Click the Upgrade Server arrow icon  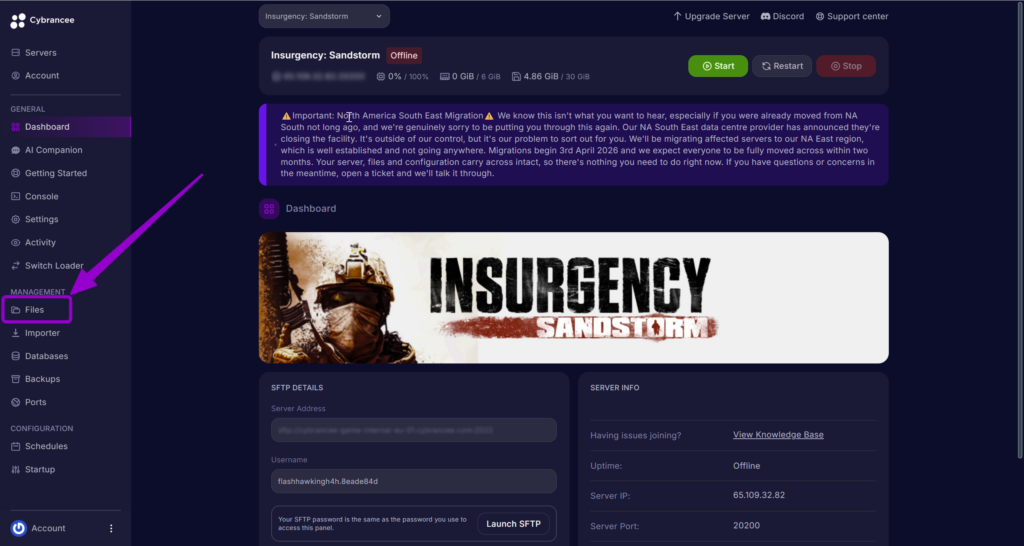677,16
